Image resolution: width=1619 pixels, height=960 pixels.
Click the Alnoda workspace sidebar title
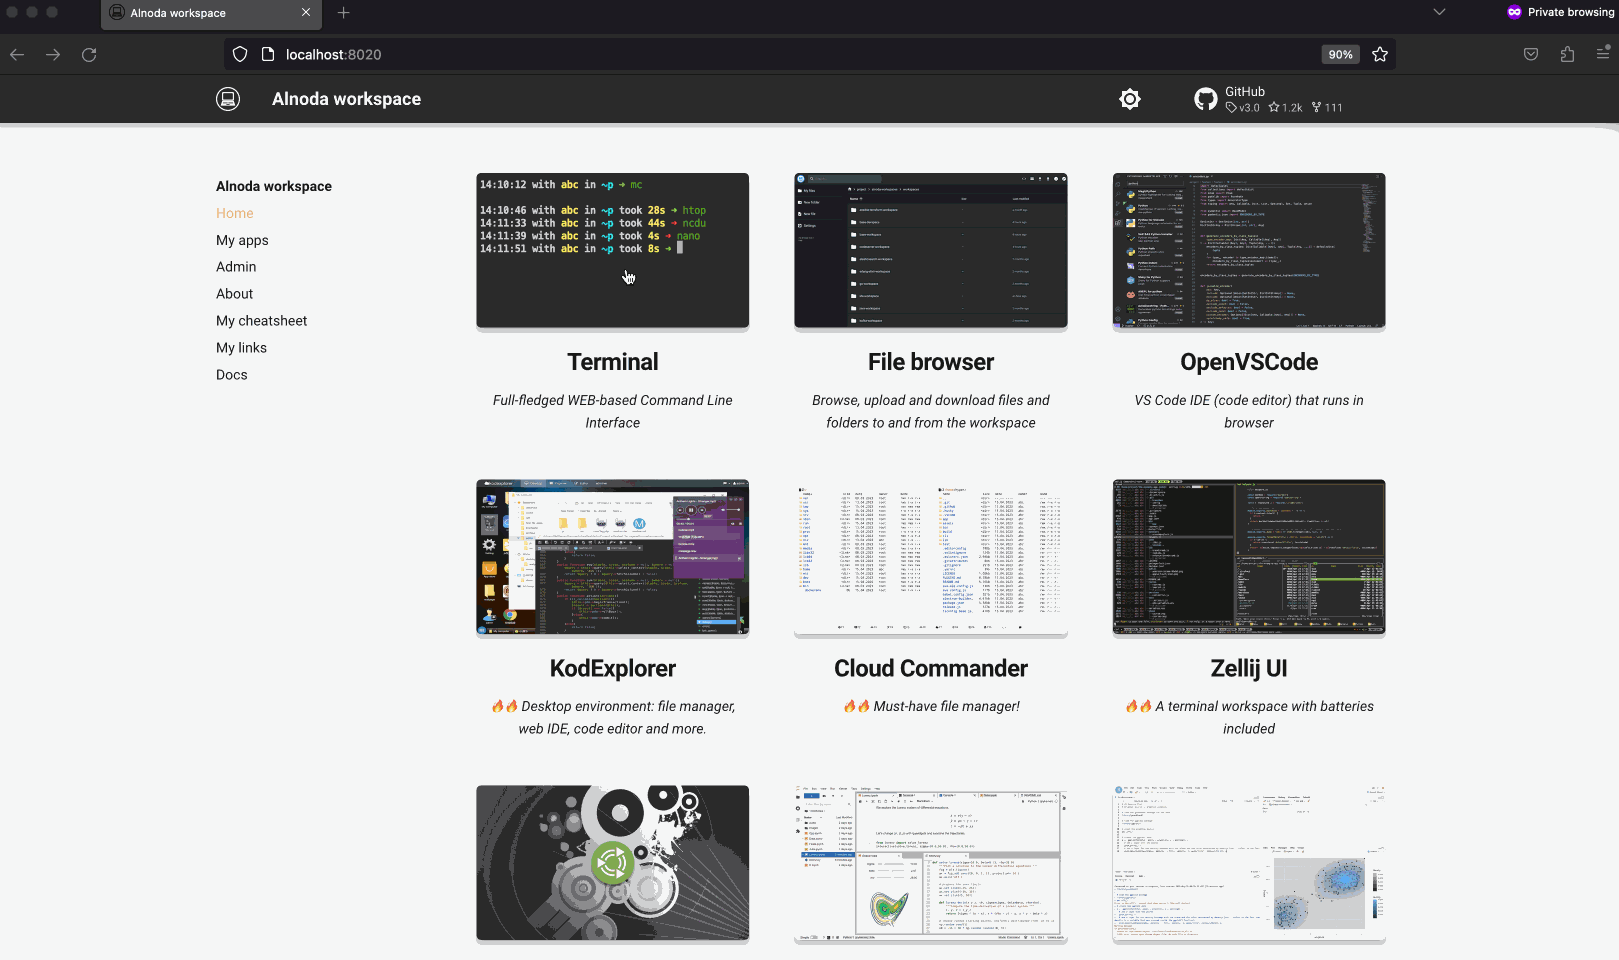tap(274, 186)
